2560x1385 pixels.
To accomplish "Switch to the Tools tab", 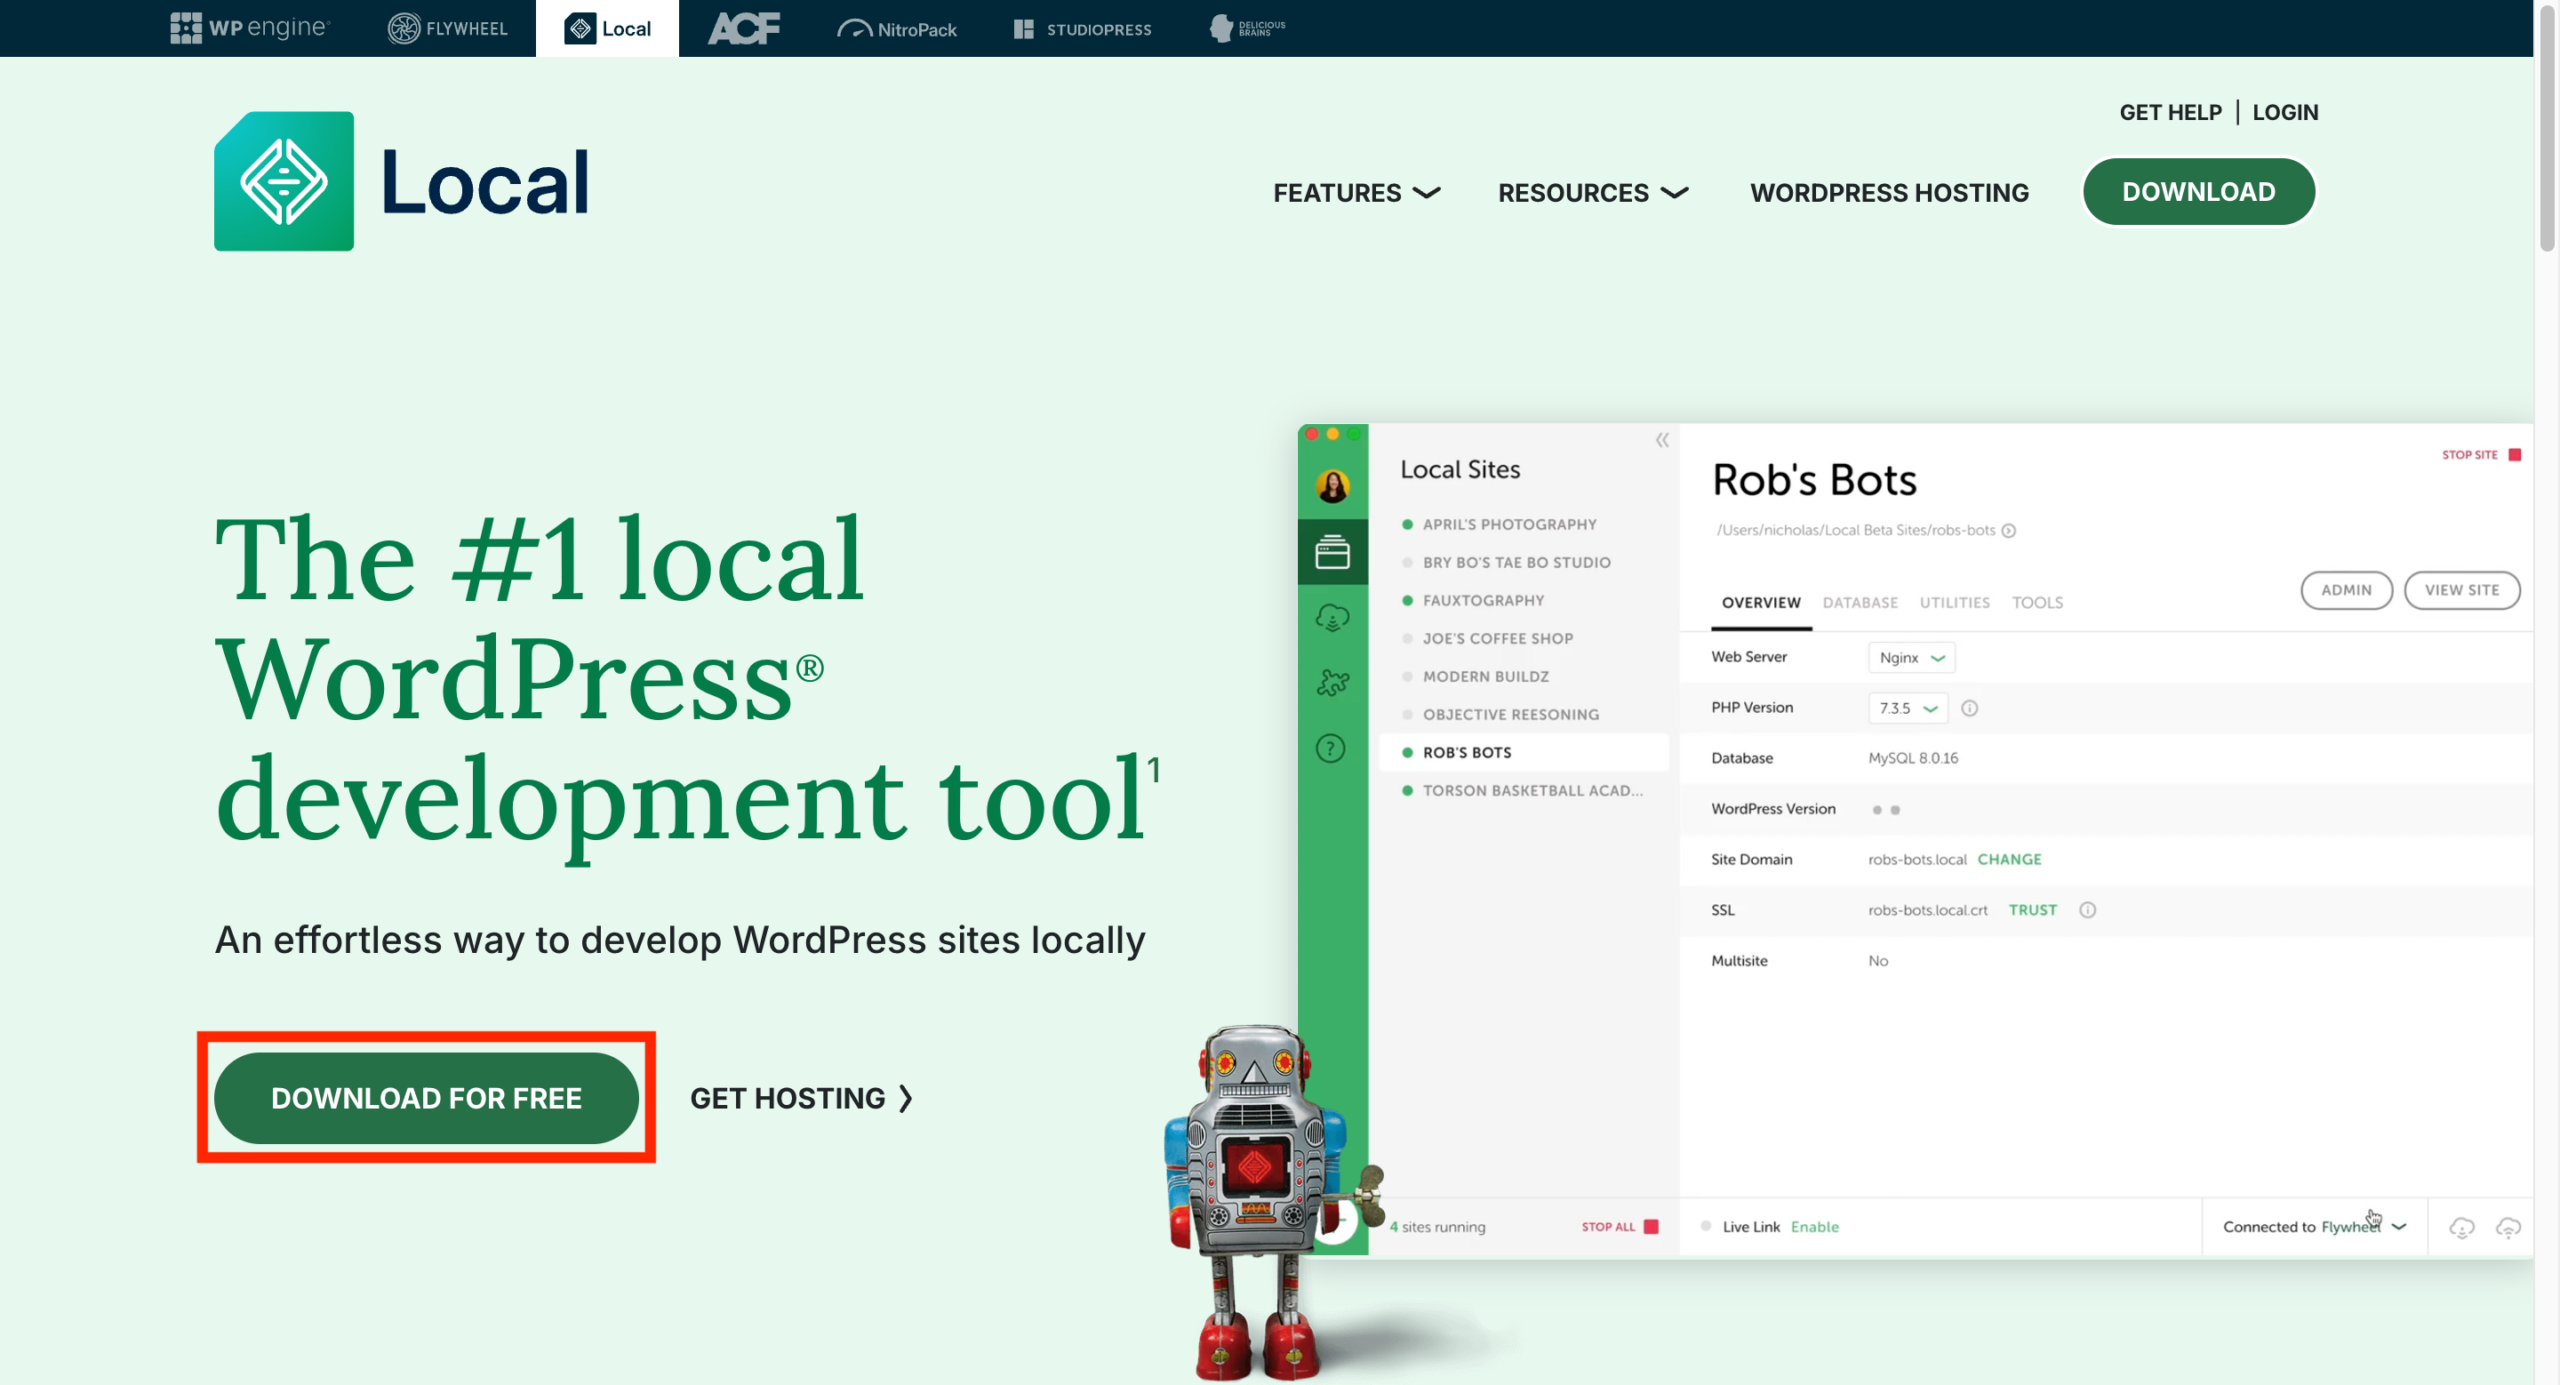I will click(2037, 603).
